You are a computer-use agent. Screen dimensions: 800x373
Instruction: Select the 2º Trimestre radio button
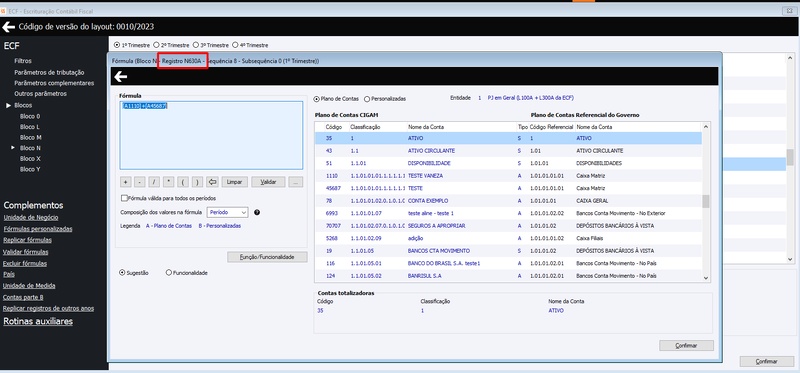click(157, 45)
